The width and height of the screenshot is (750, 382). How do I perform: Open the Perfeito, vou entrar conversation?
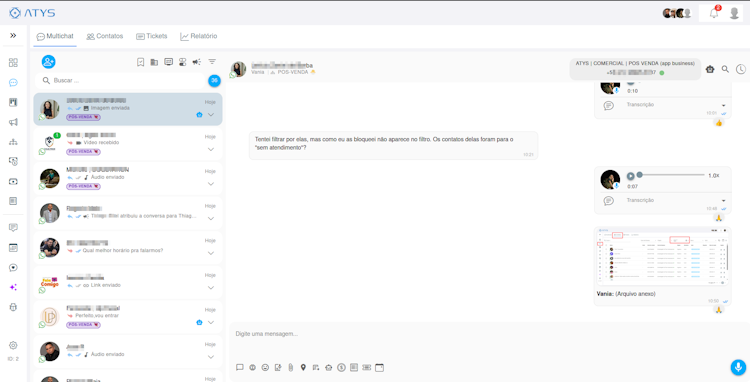[x=128, y=317]
